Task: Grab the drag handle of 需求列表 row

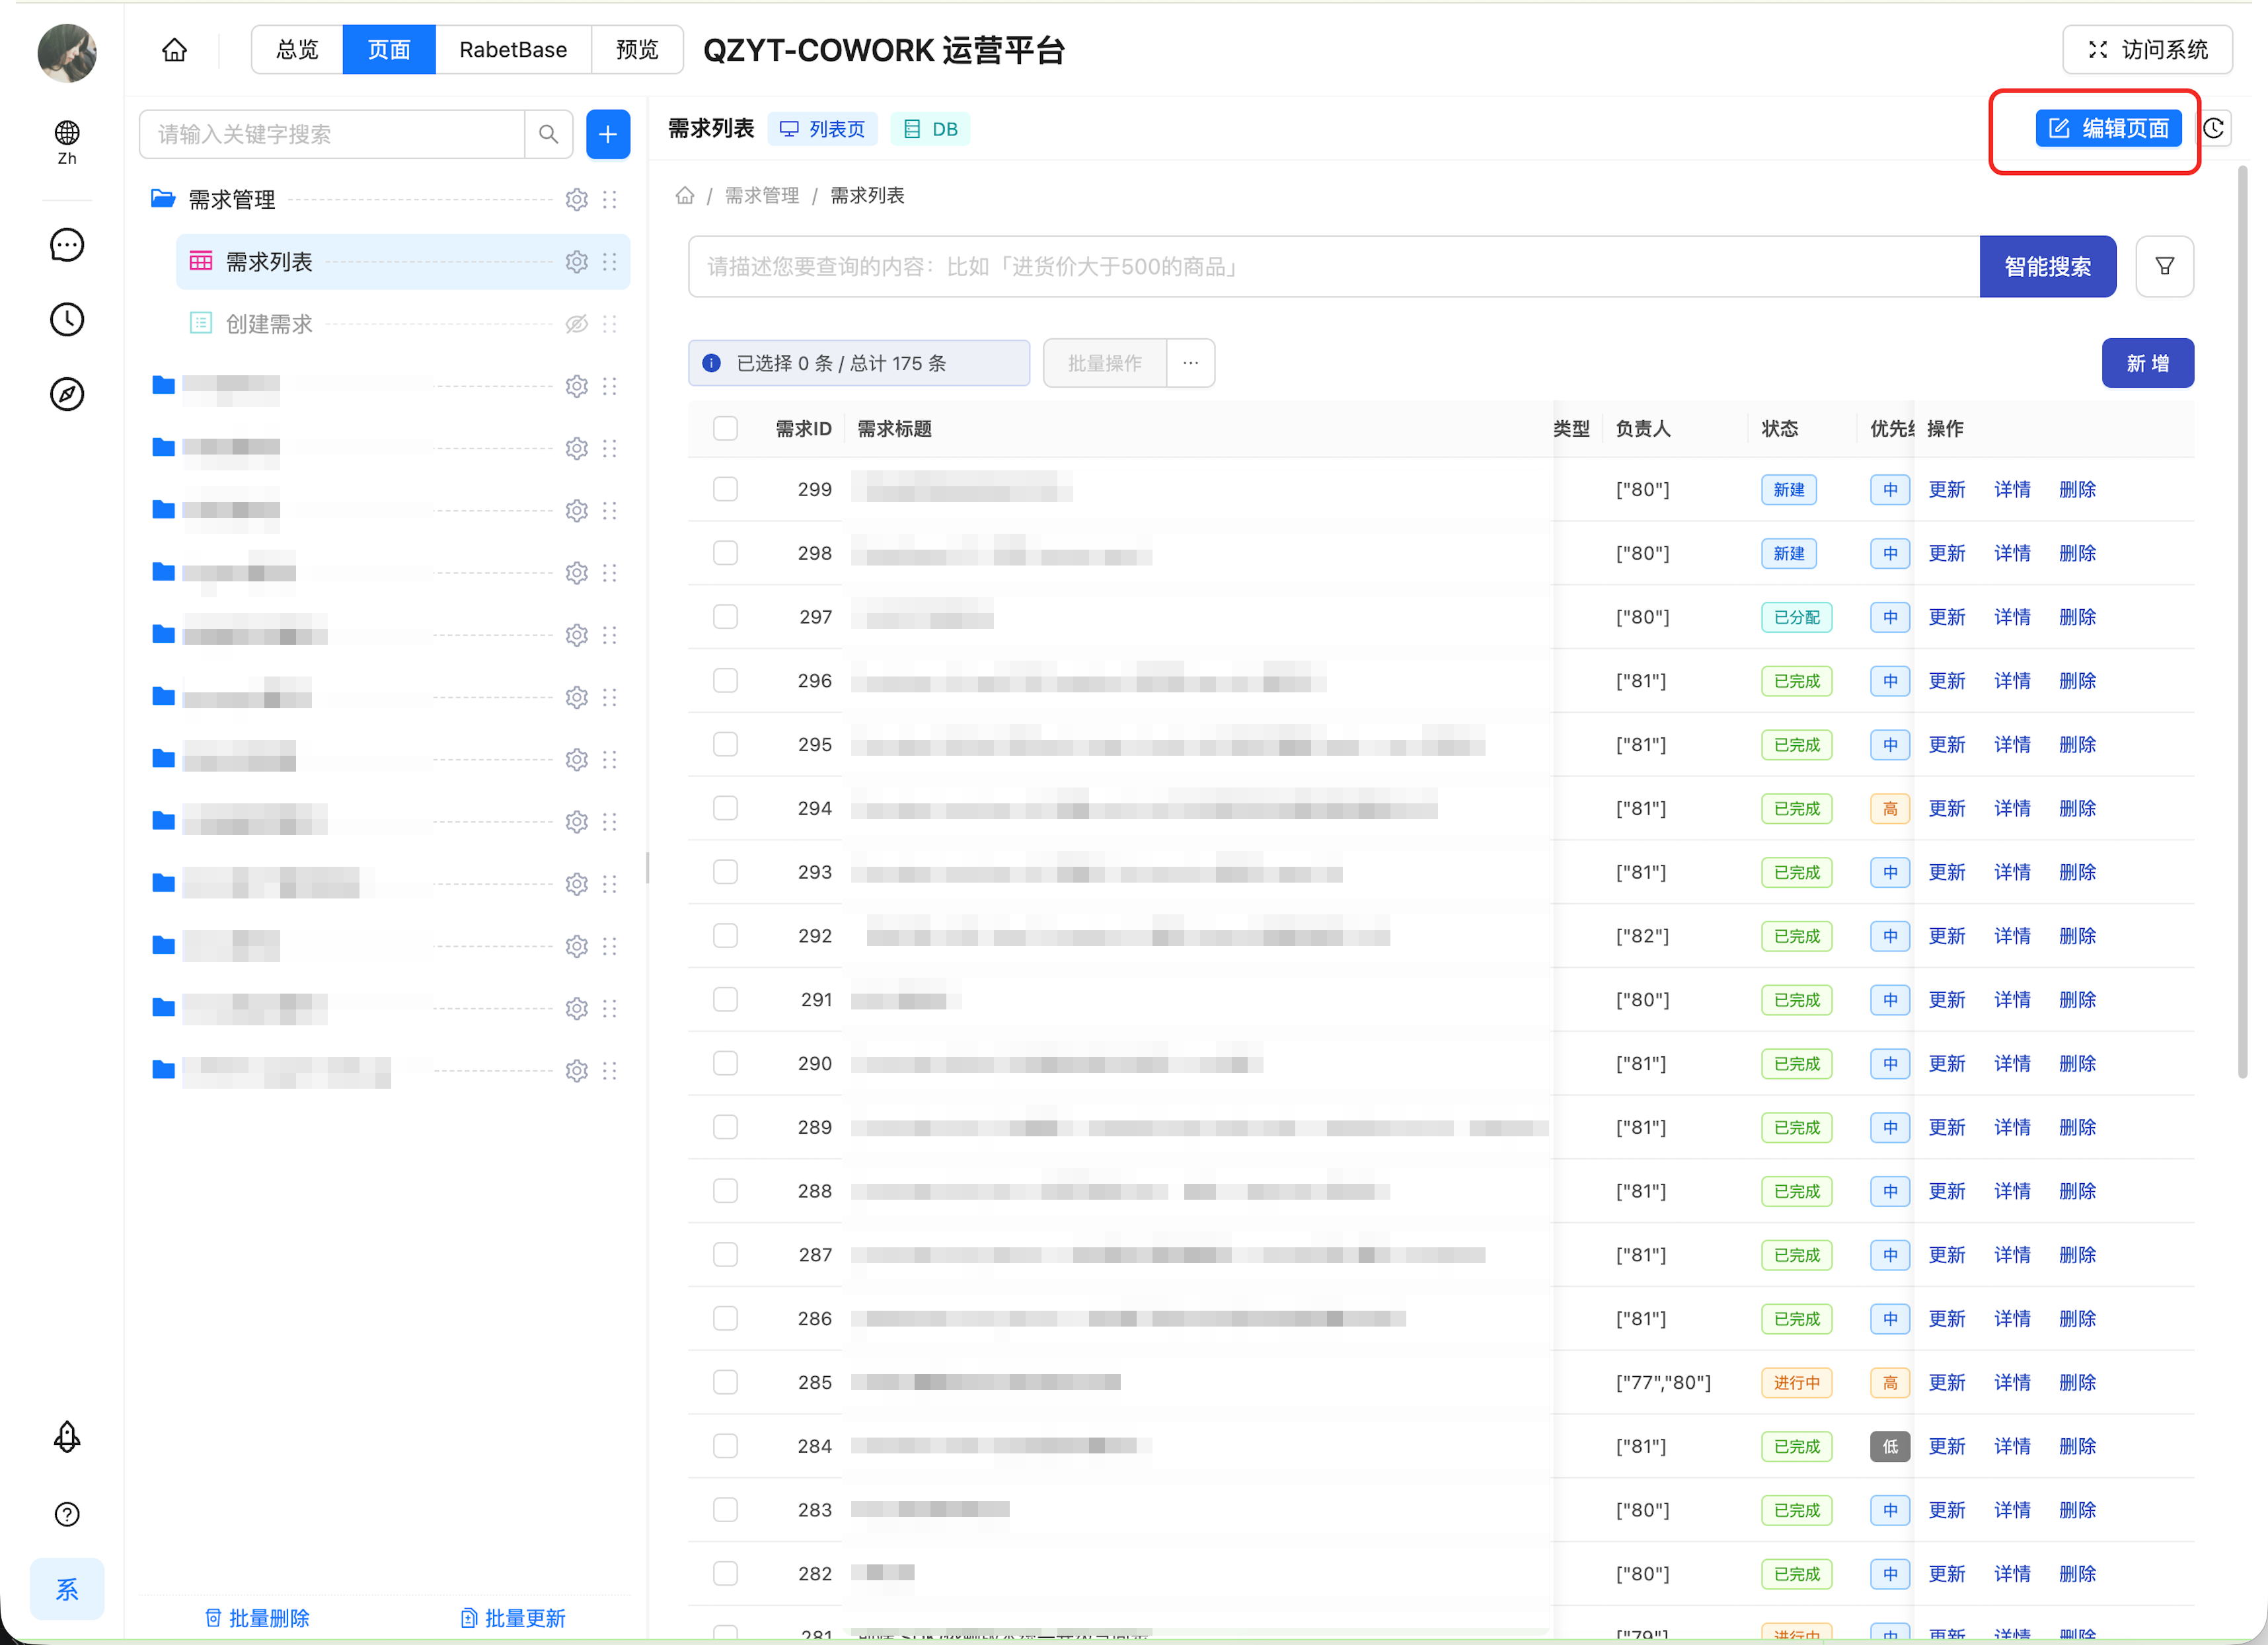Action: (x=610, y=262)
